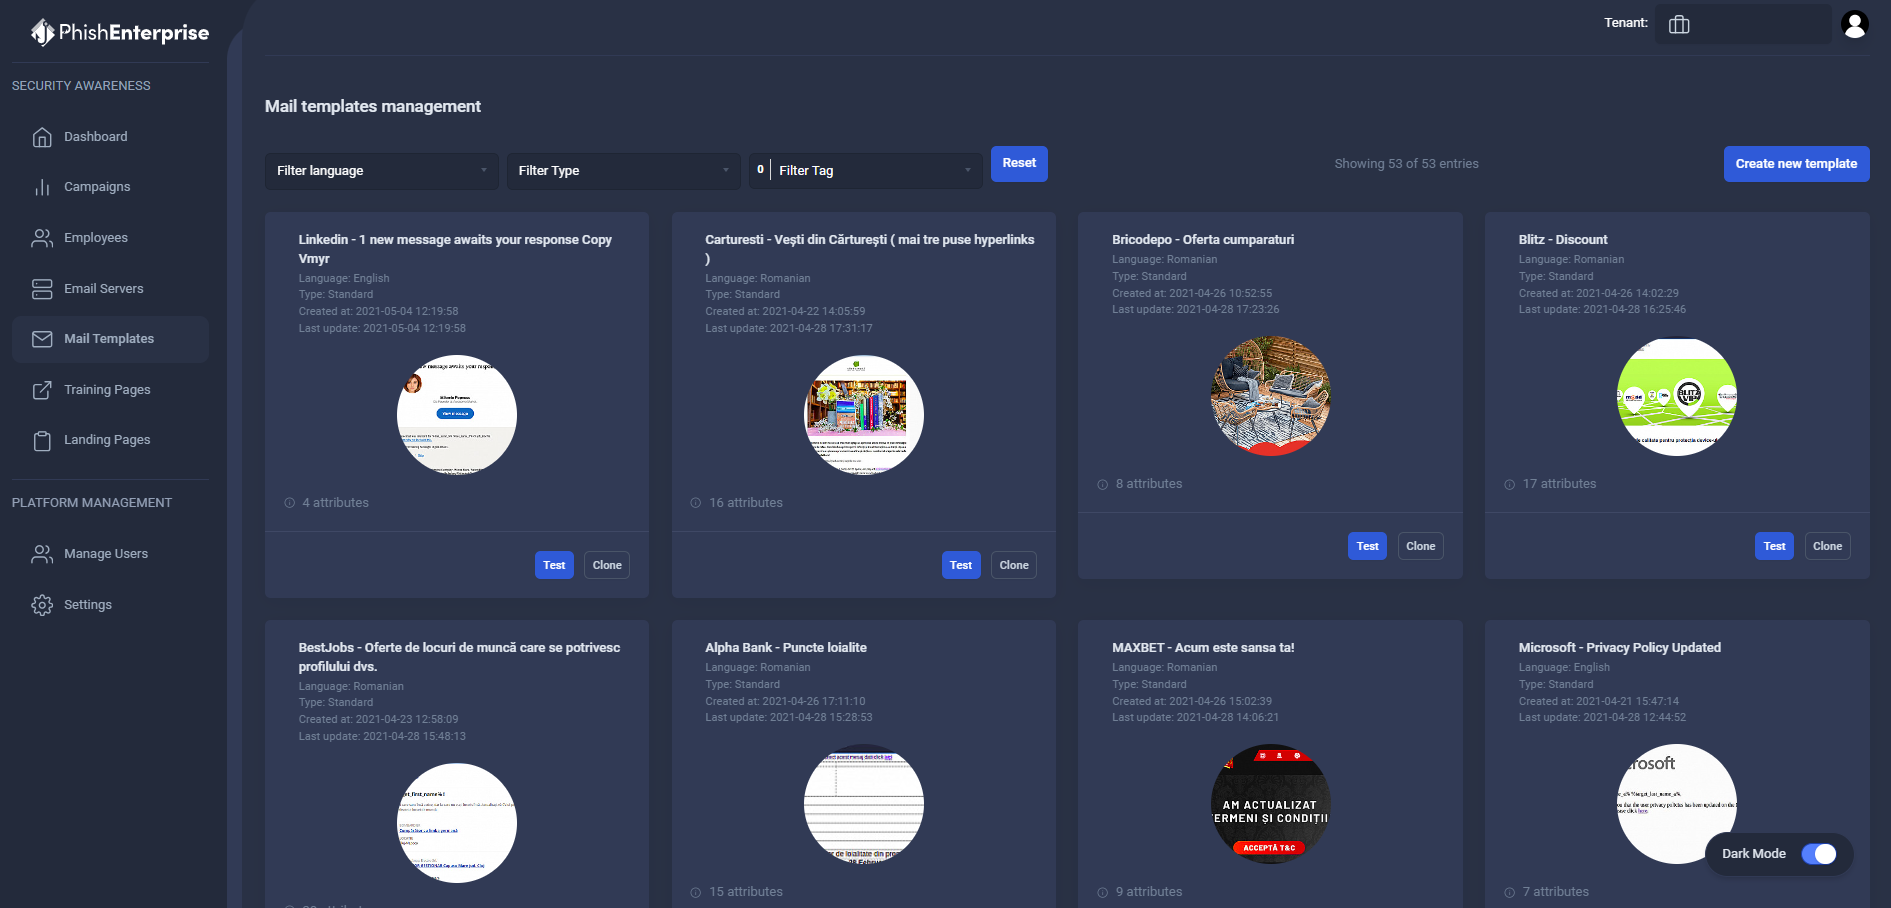Screen dimensions: 1891x908
Task: Click info icon beside 8 attributes
Action: pos(1103,484)
